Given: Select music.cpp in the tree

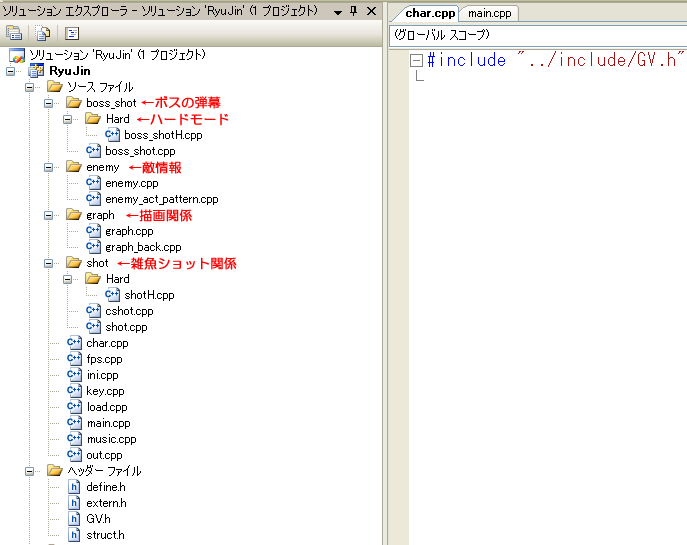Looking at the screenshot, I should (111, 439).
